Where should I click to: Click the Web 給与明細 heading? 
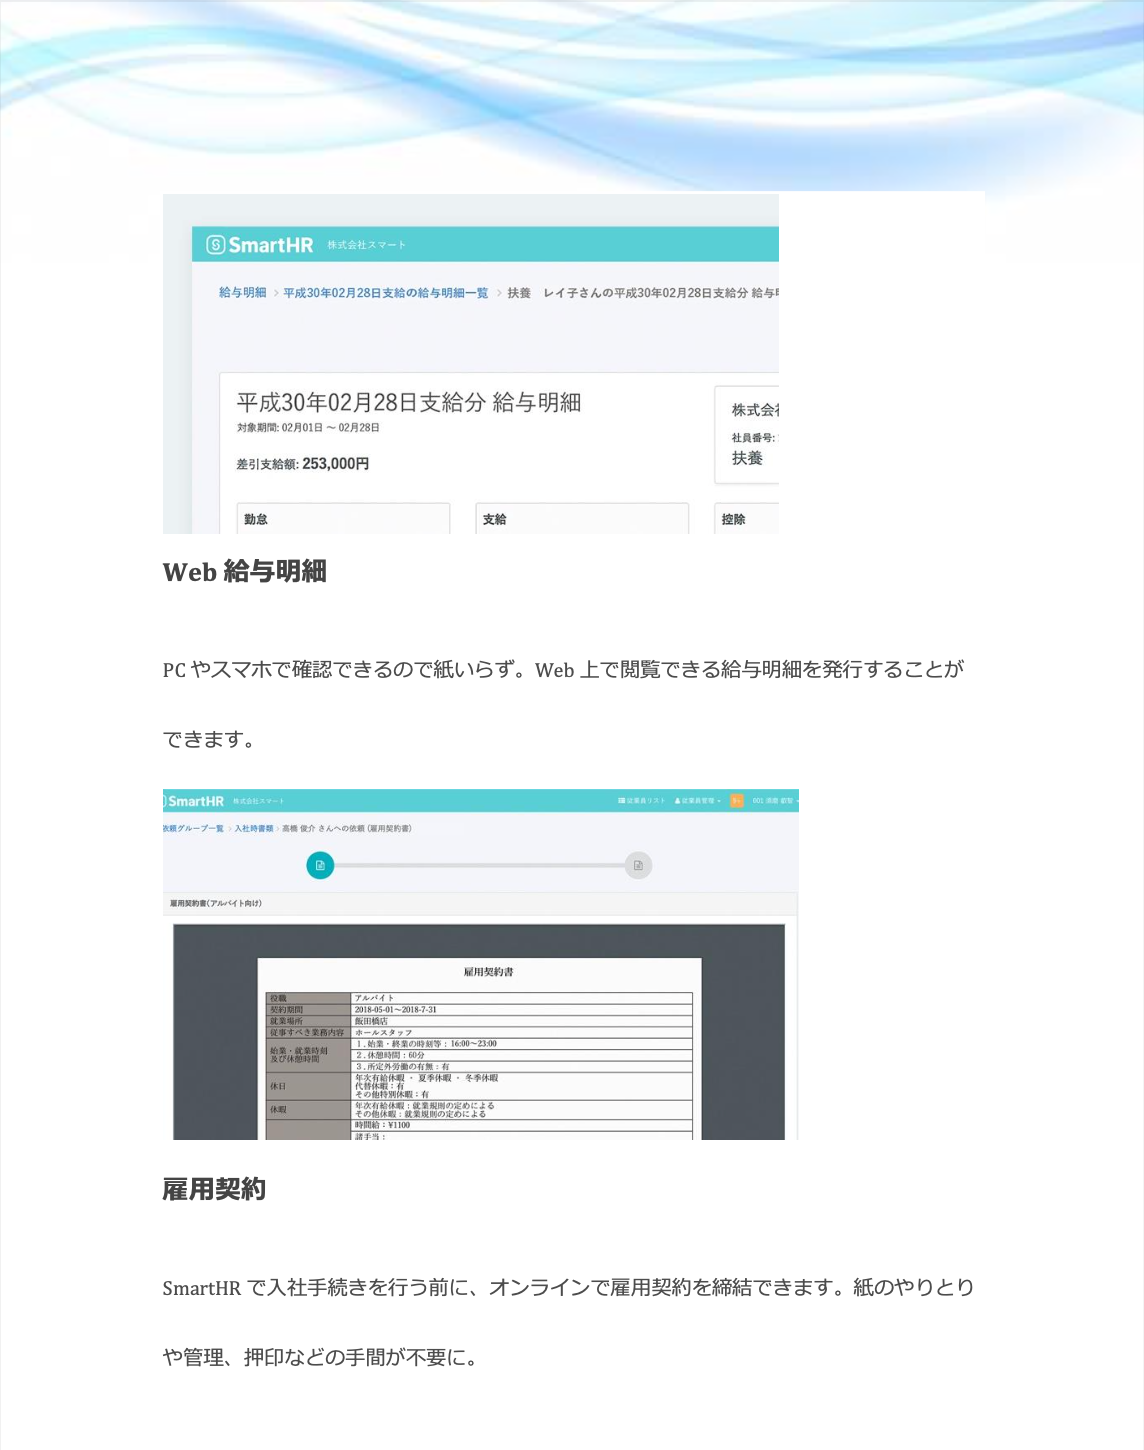click(x=245, y=572)
